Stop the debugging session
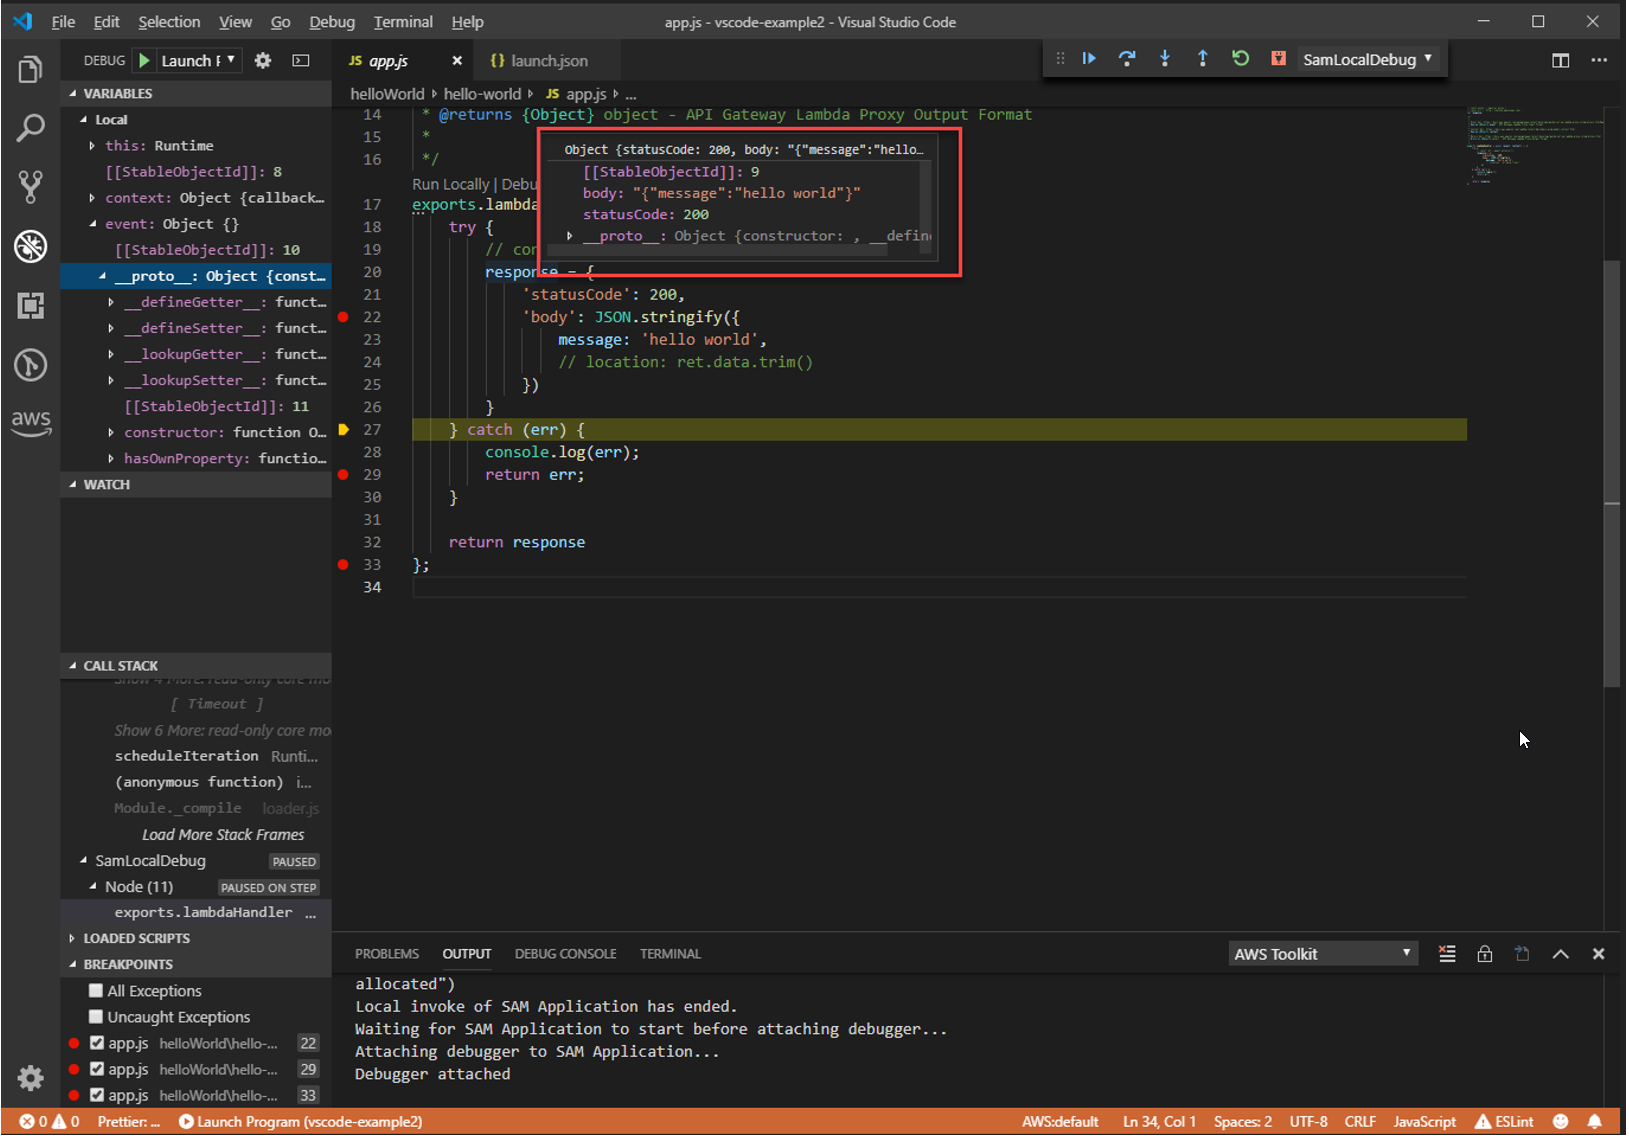Screen dimensions: 1629x1139 pos(1280,59)
